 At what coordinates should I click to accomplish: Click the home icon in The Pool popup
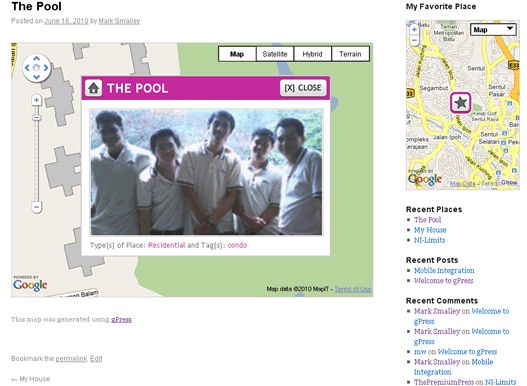point(93,88)
